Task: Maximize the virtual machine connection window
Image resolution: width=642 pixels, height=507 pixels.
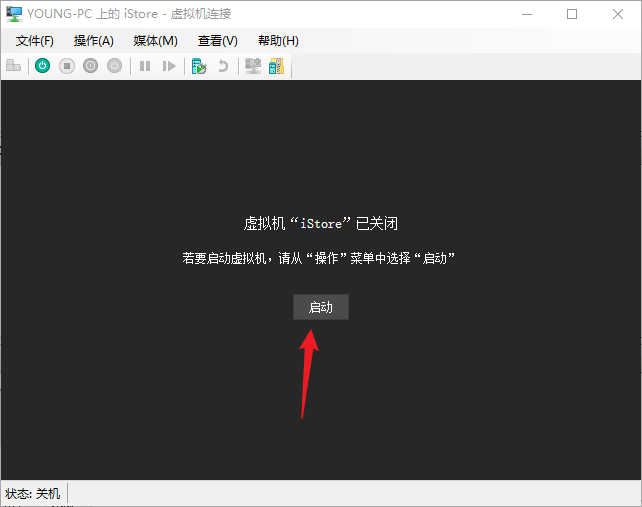Action: click(572, 14)
